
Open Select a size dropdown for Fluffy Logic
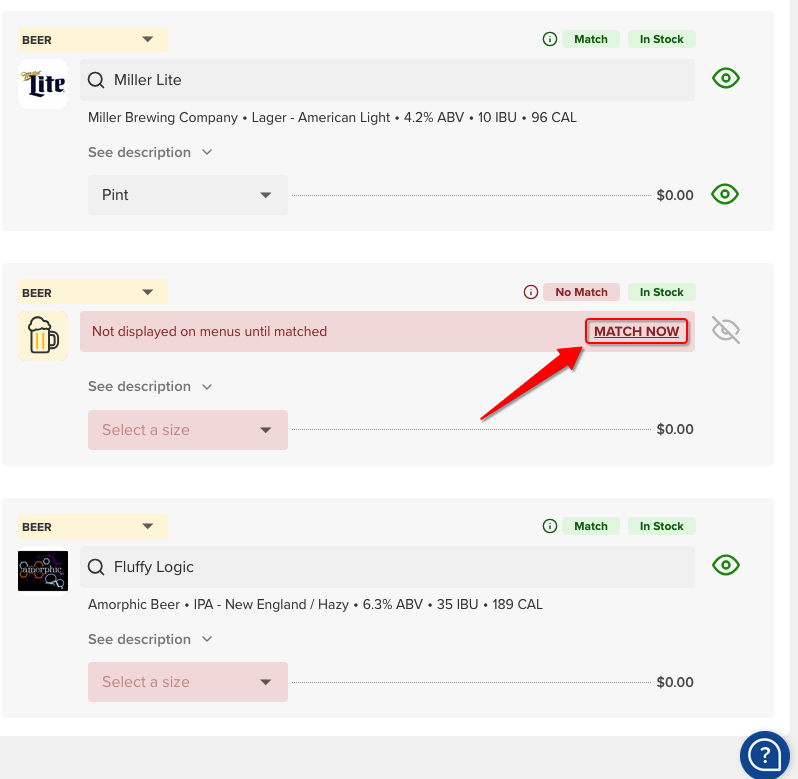[x=187, y=682]
